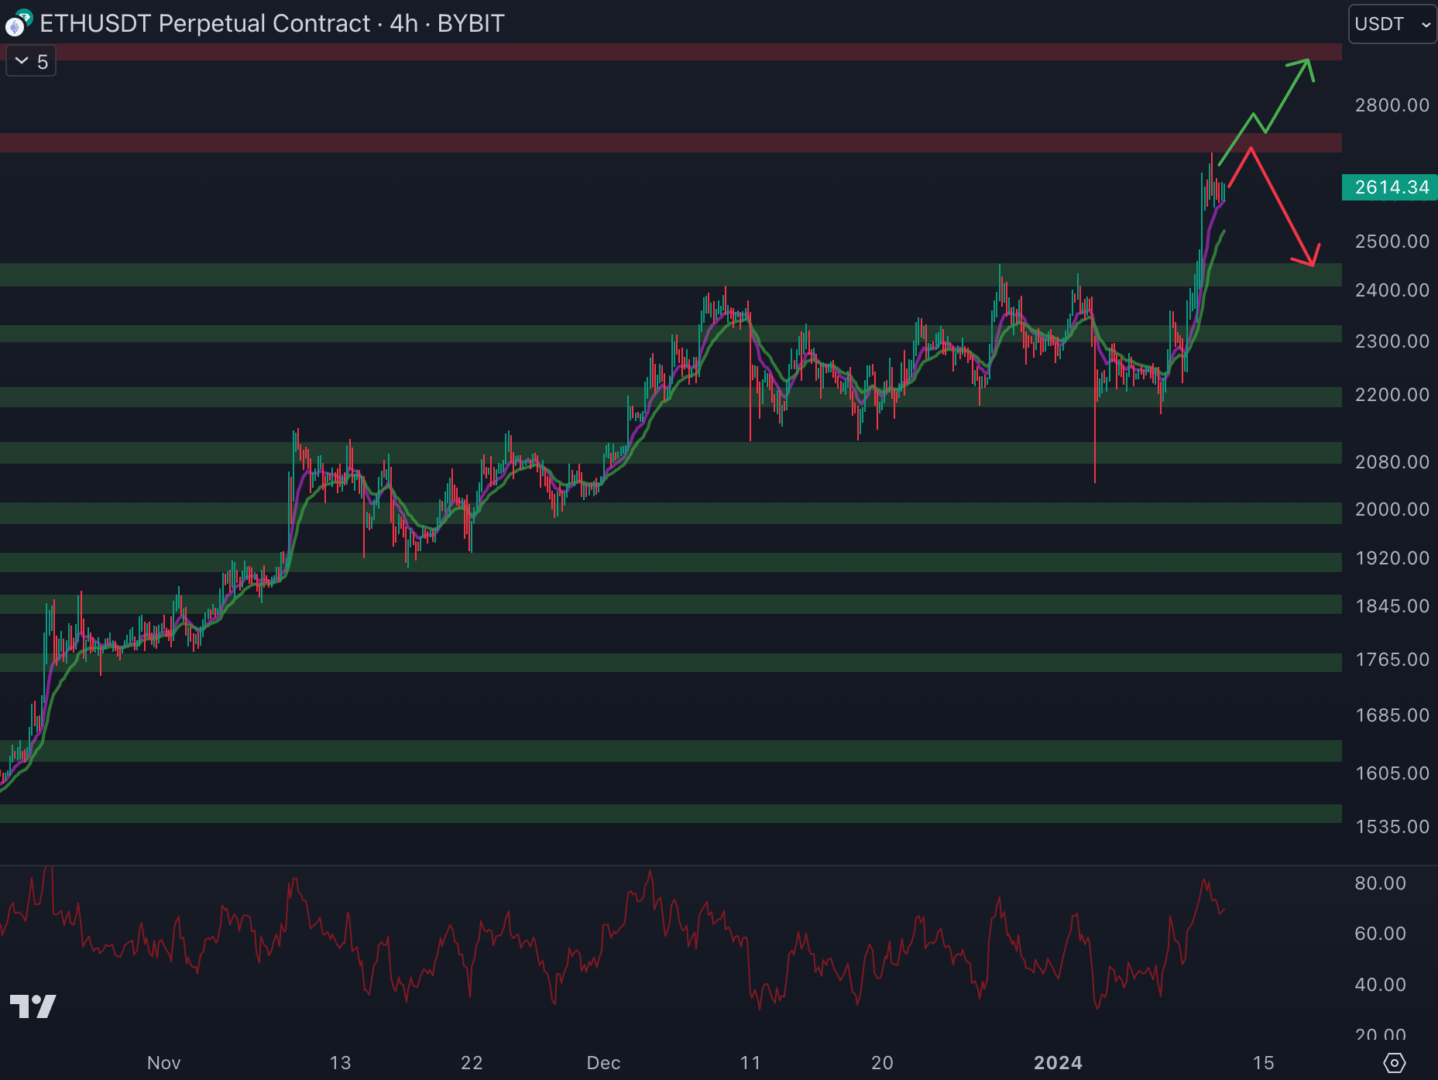Open the USDT currency dropdown
1438x1080 pixels.
[x=1392, y=24]
